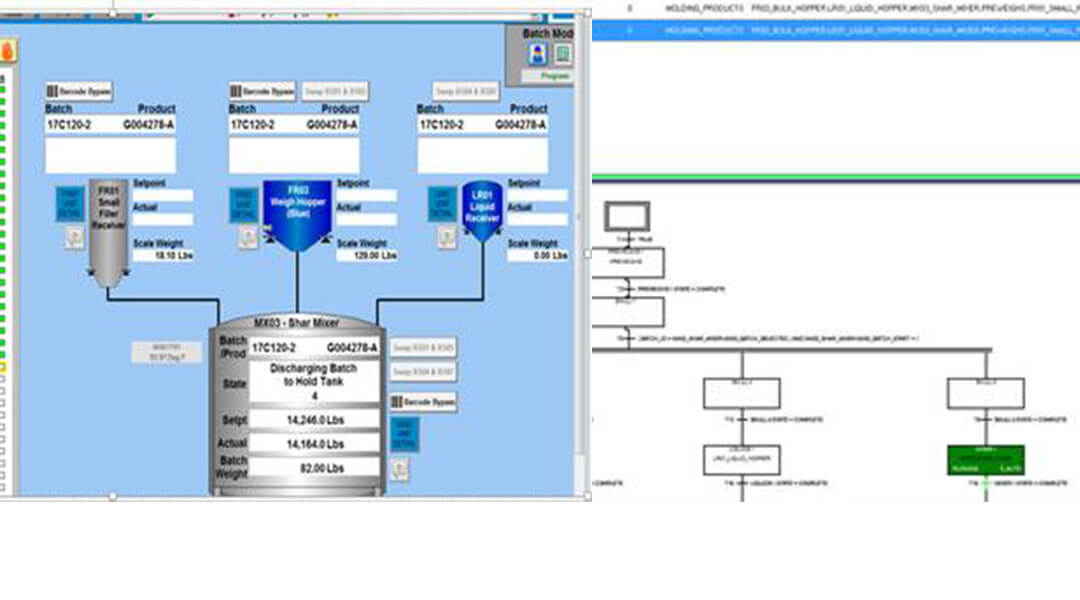Click the MX03 actual value 14,164.0 Lbs
Screen dimensions: 1080x600
[x=314, y=444]
